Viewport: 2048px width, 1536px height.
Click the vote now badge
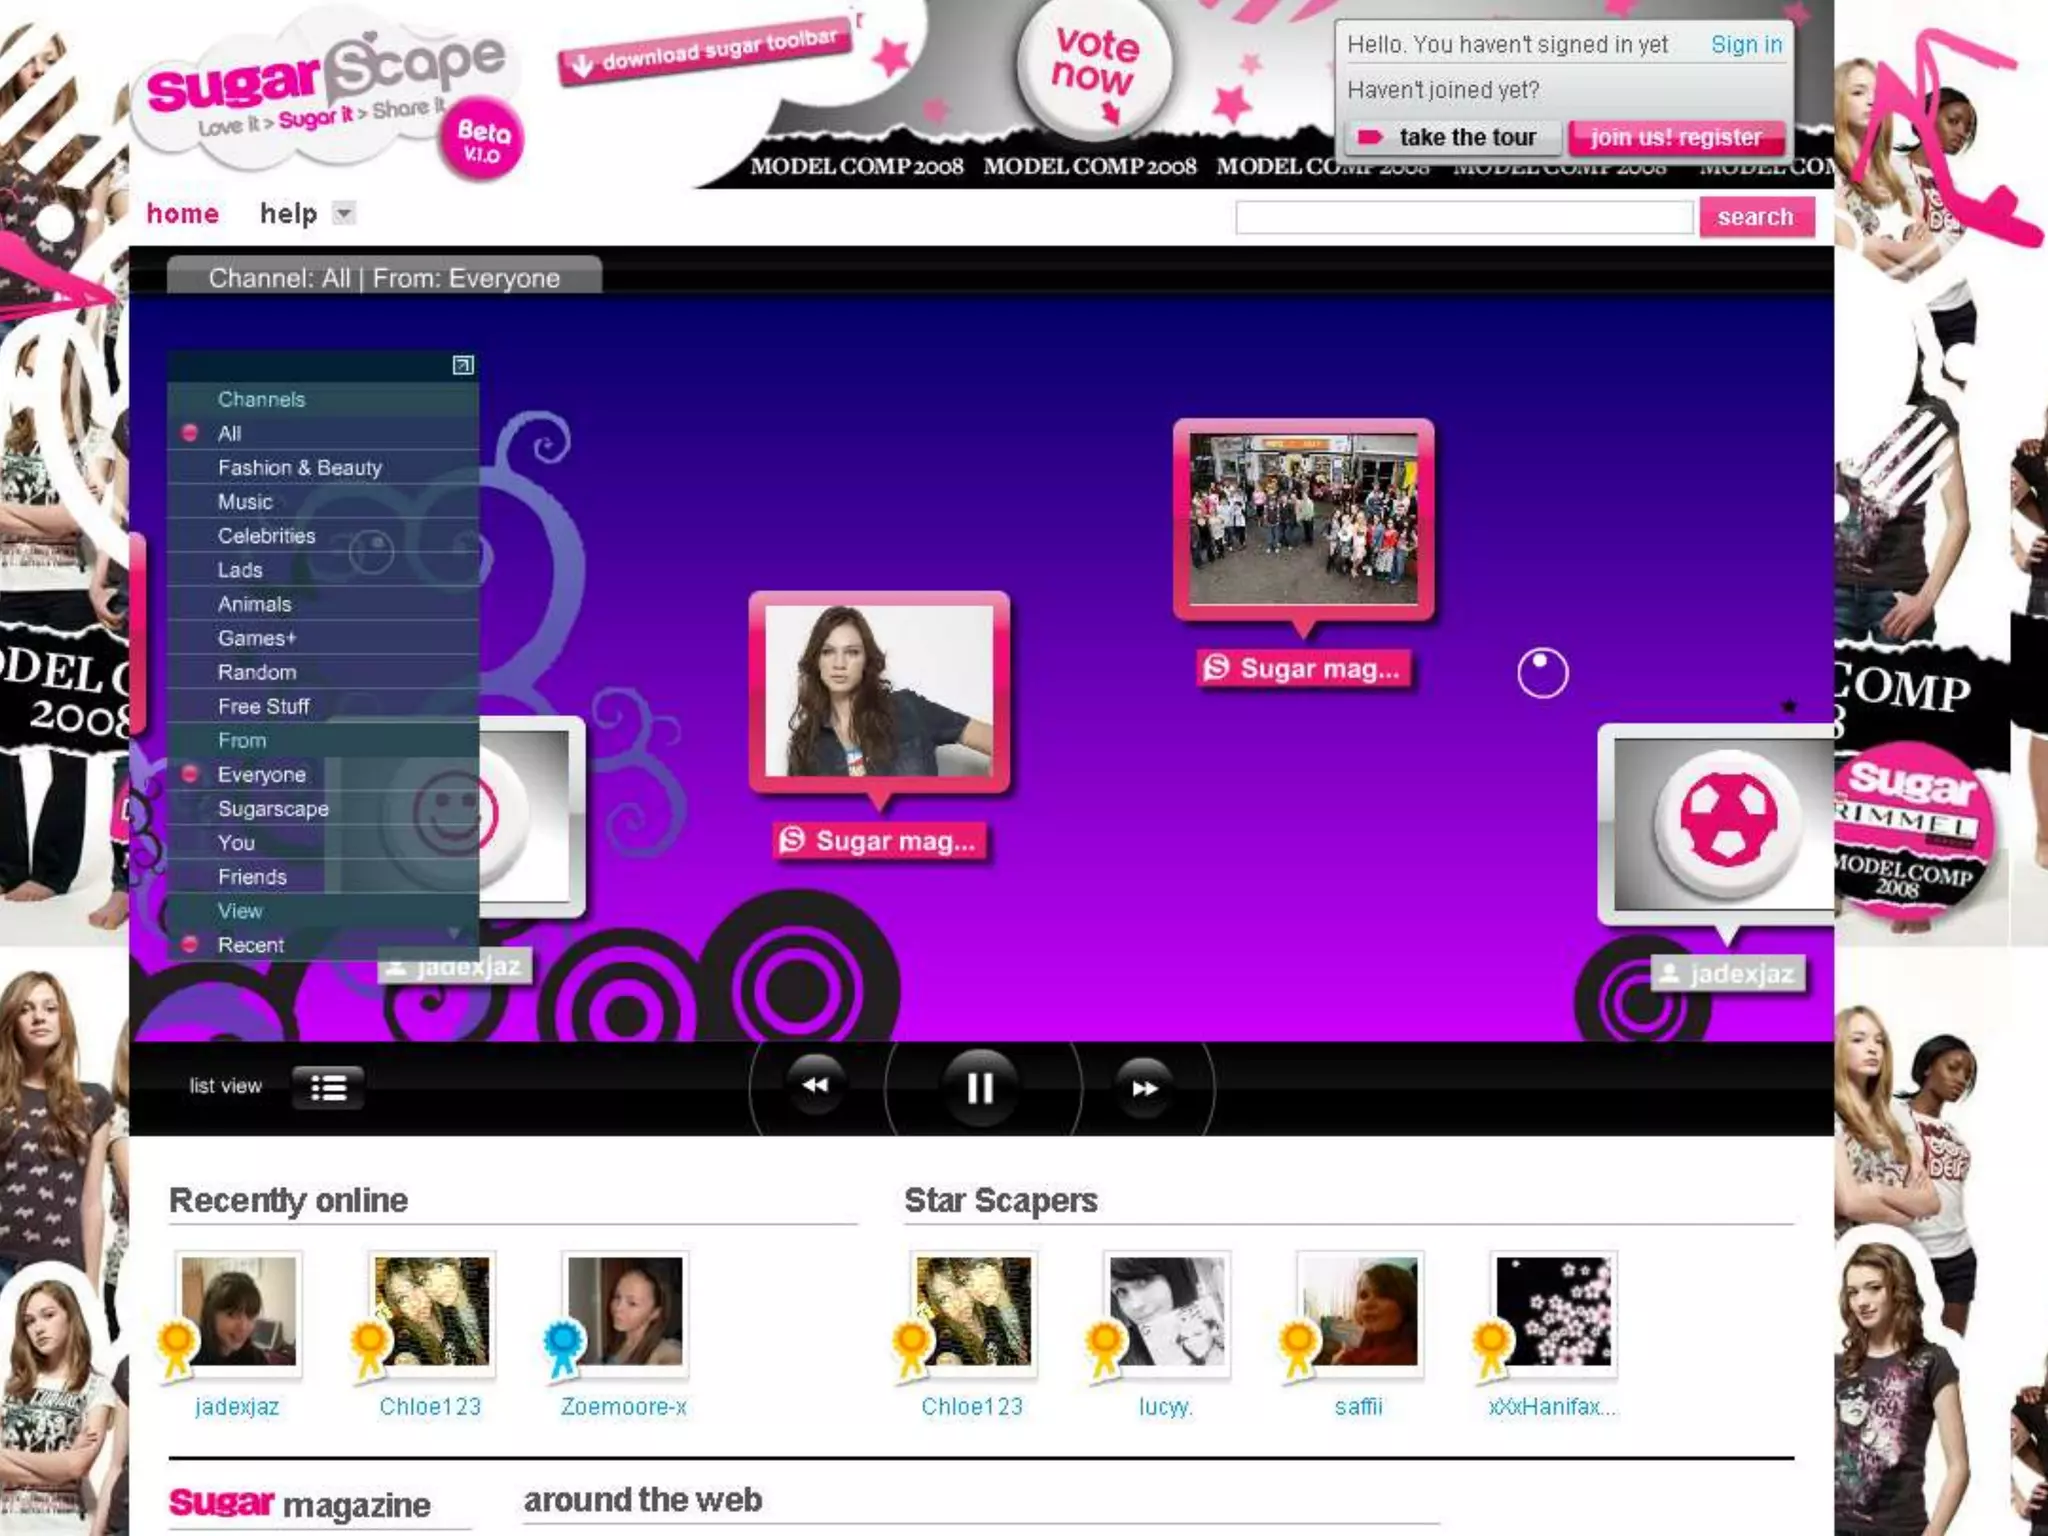click(x=1095, y=70)
